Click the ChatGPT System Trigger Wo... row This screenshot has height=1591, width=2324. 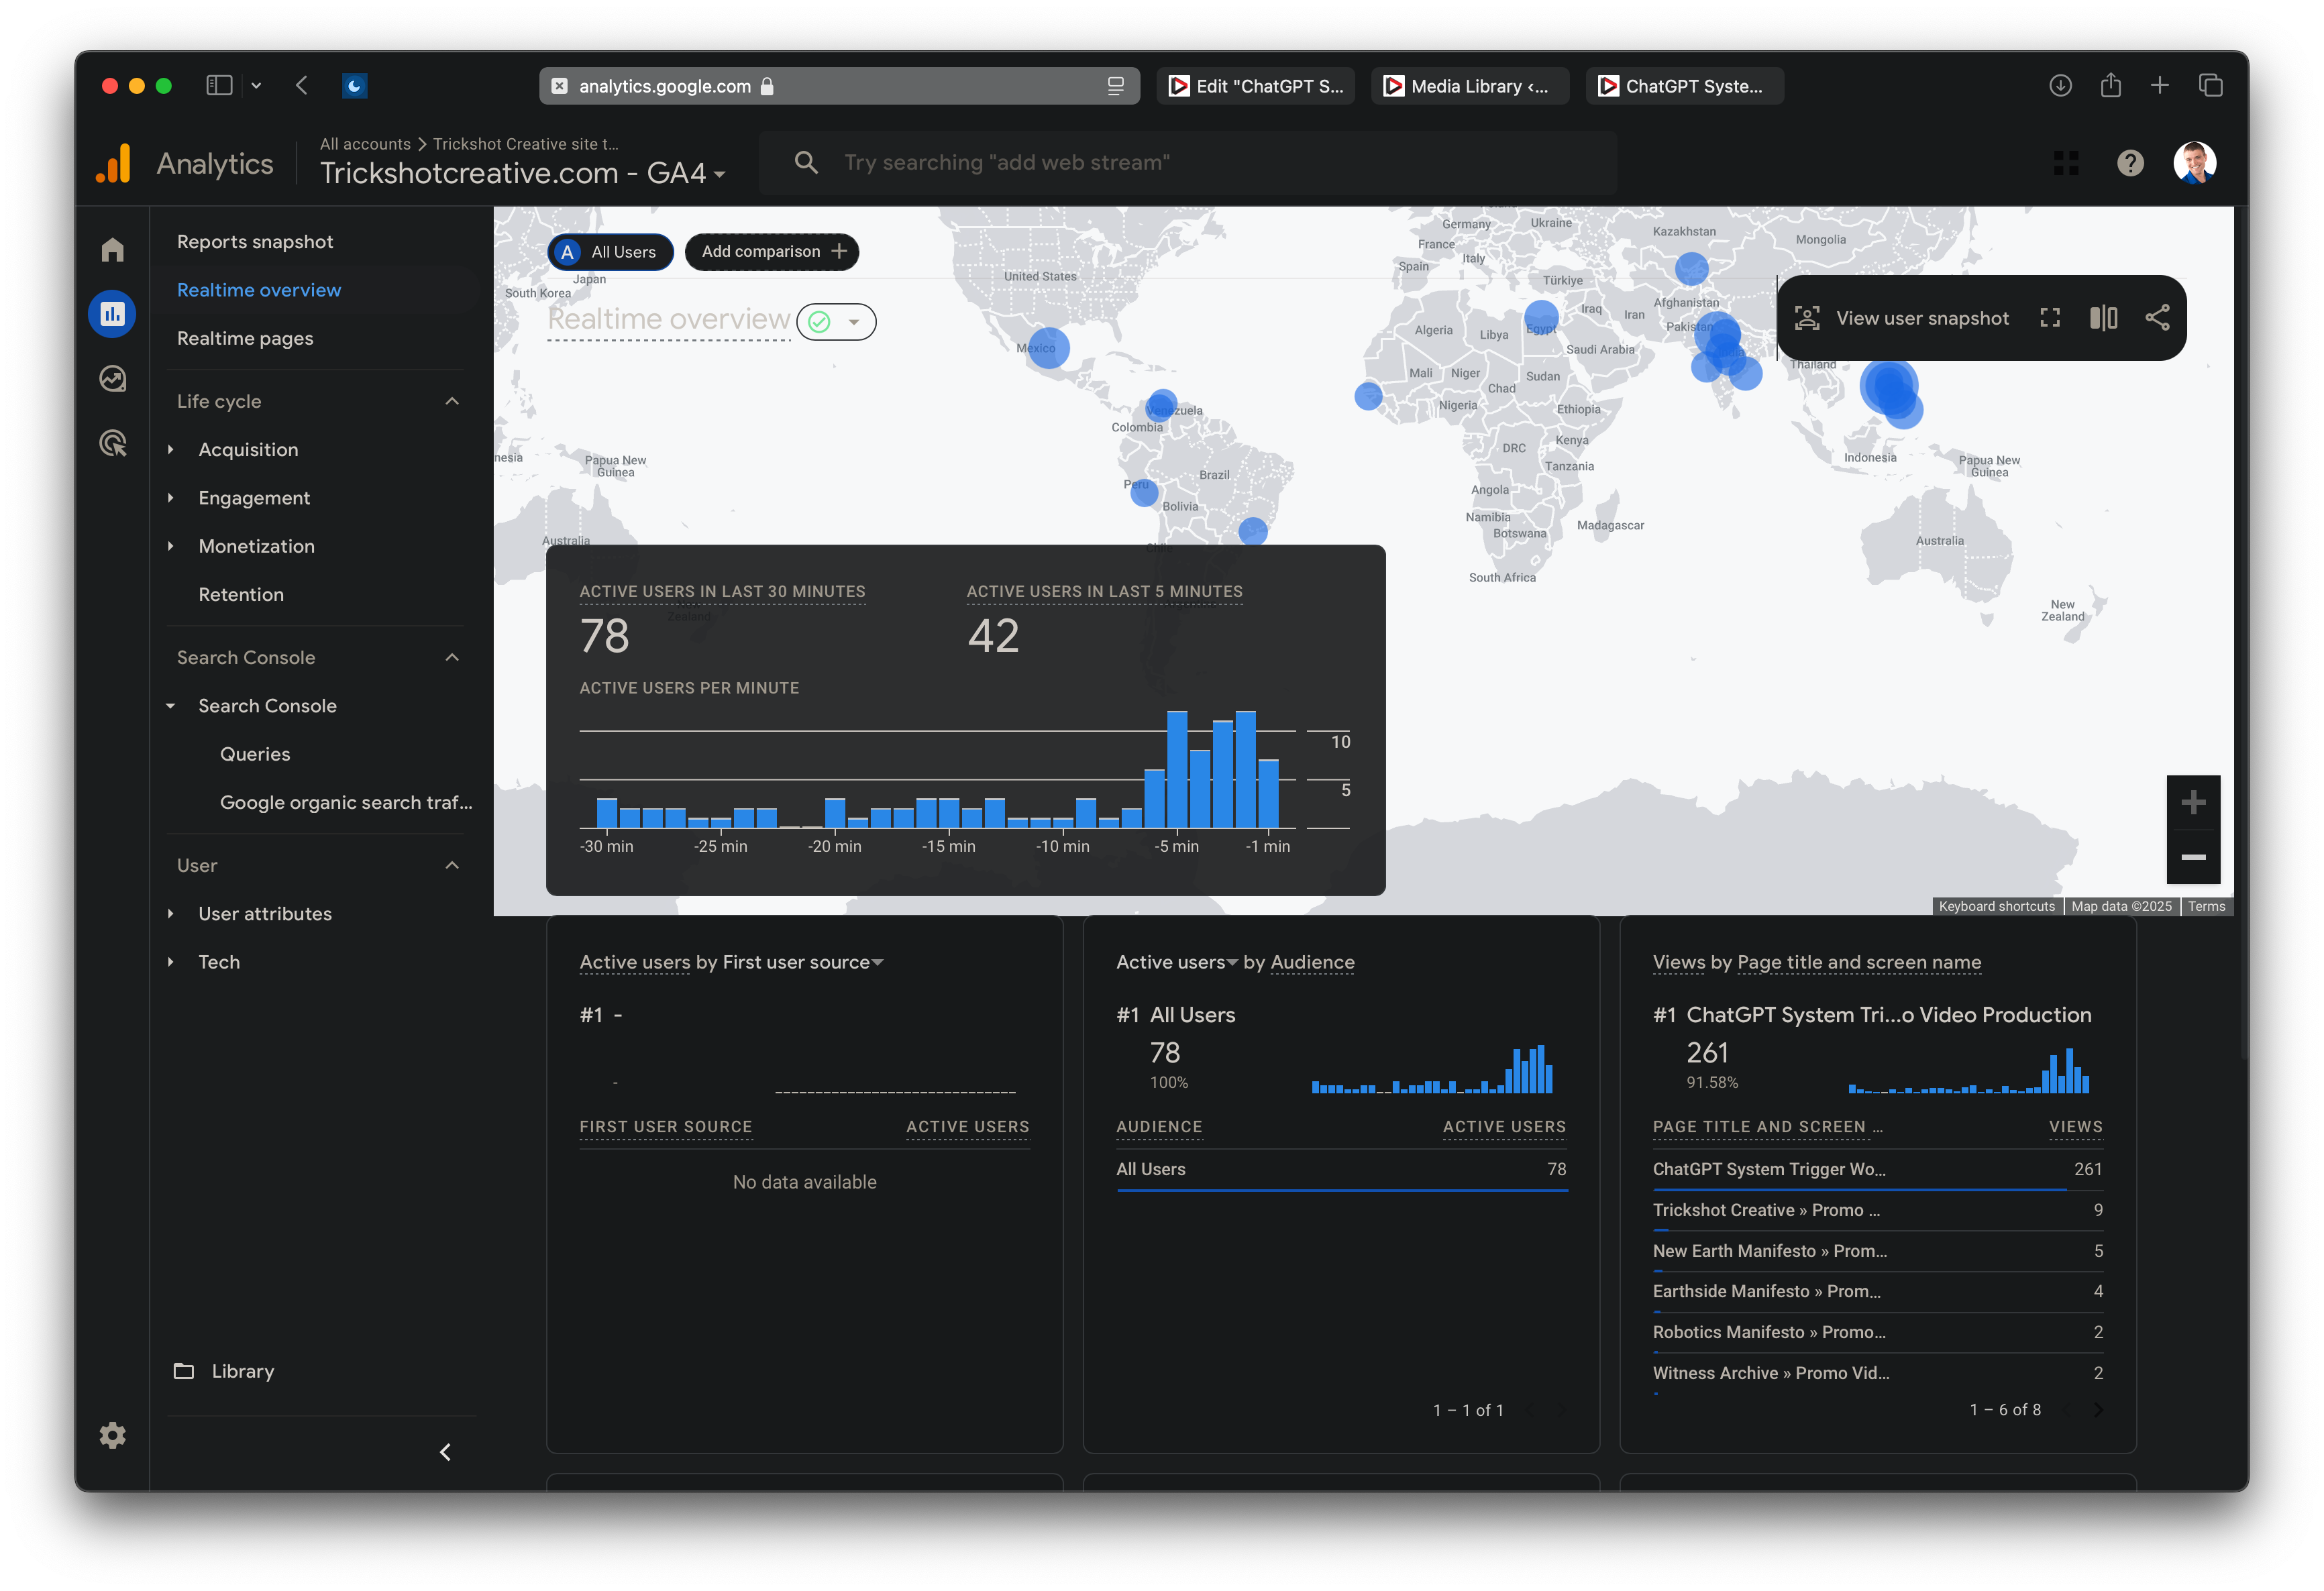pos(1877,1169)
